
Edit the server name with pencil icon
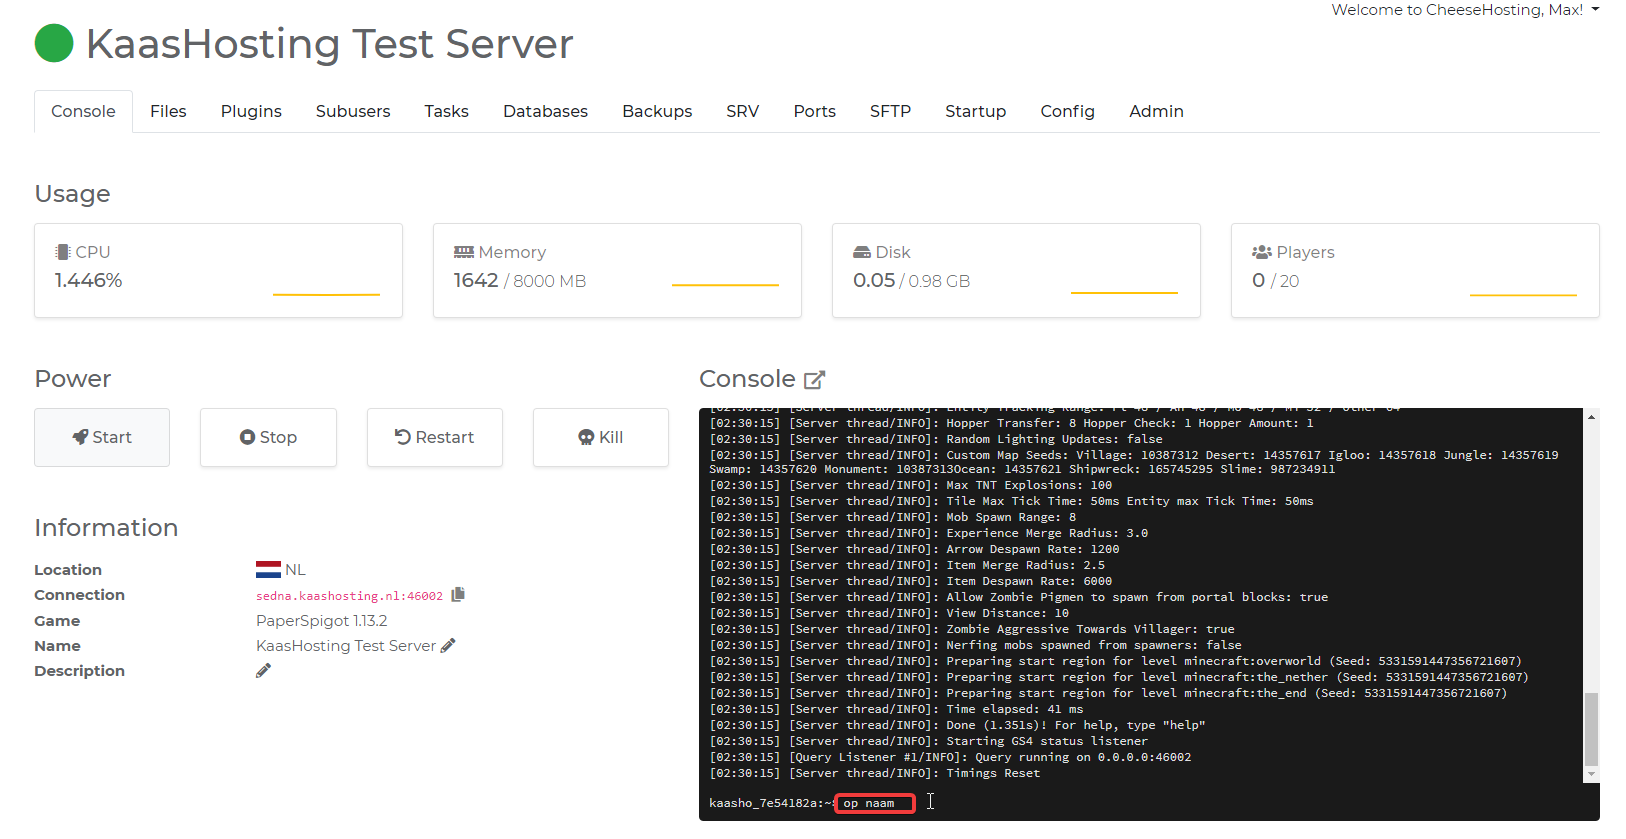tap(448, 646)
